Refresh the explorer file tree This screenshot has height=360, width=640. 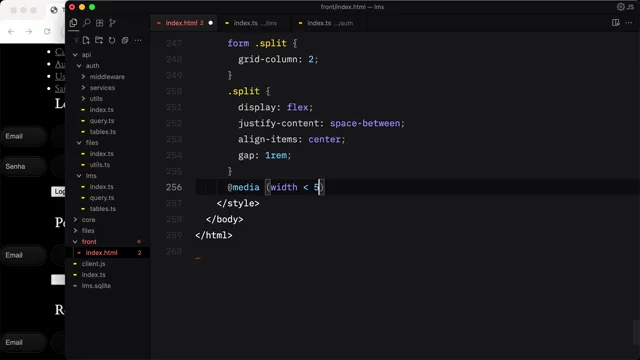click(112, 40)
